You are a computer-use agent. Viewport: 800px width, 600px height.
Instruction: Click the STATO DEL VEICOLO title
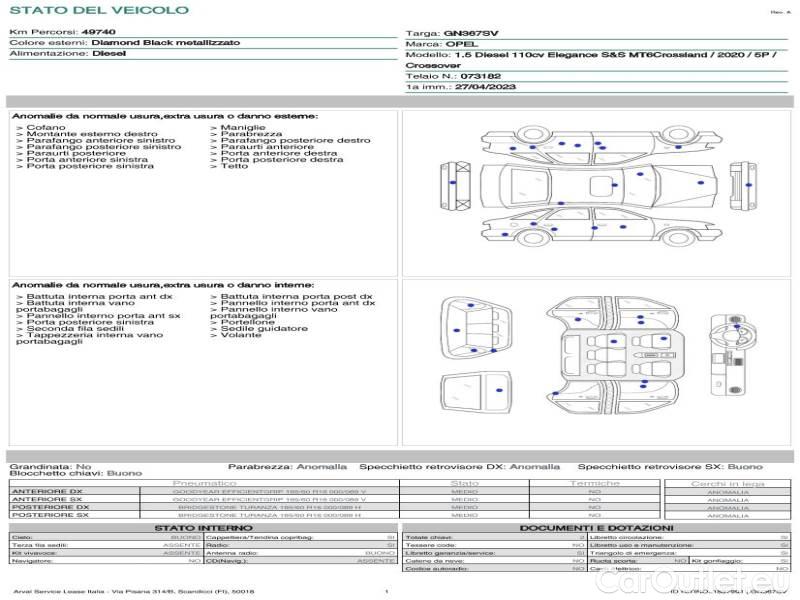[x=98, y=10]
